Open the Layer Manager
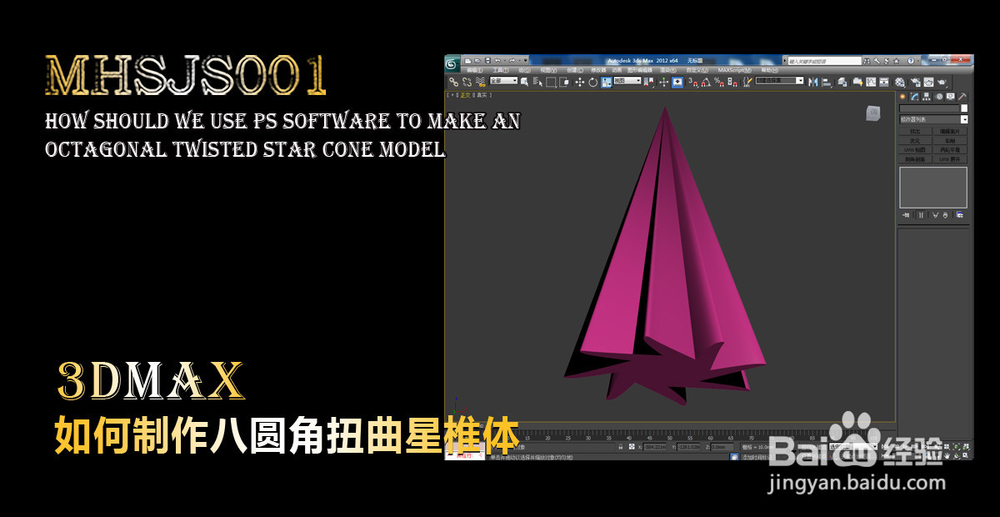1000x517 pixels. click(842, 82)
